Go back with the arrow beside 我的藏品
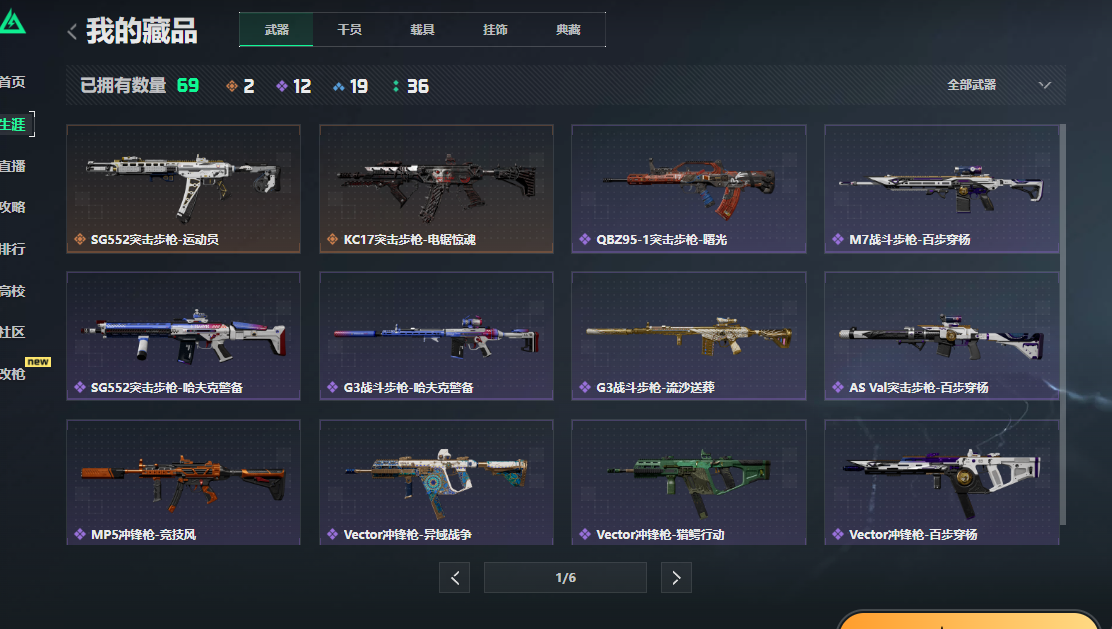The image size is (1112, 629). pos(72,31)
